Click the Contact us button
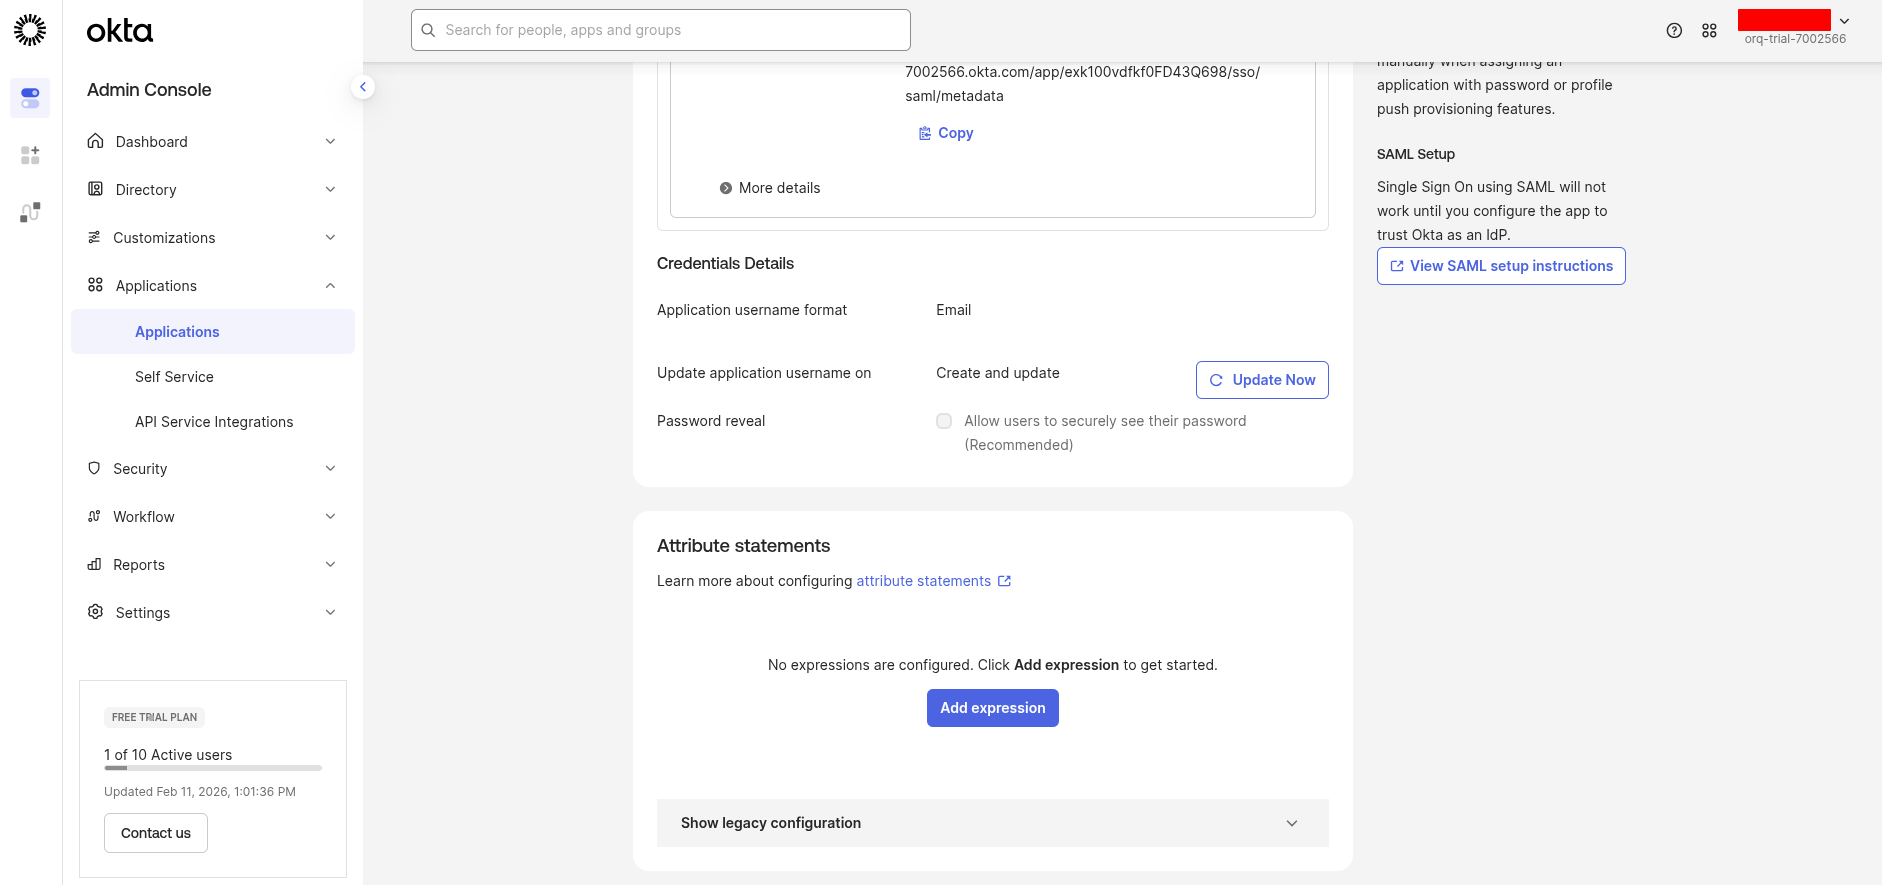The width and height of the screenshot is (1882, 885). coord(156,833)
